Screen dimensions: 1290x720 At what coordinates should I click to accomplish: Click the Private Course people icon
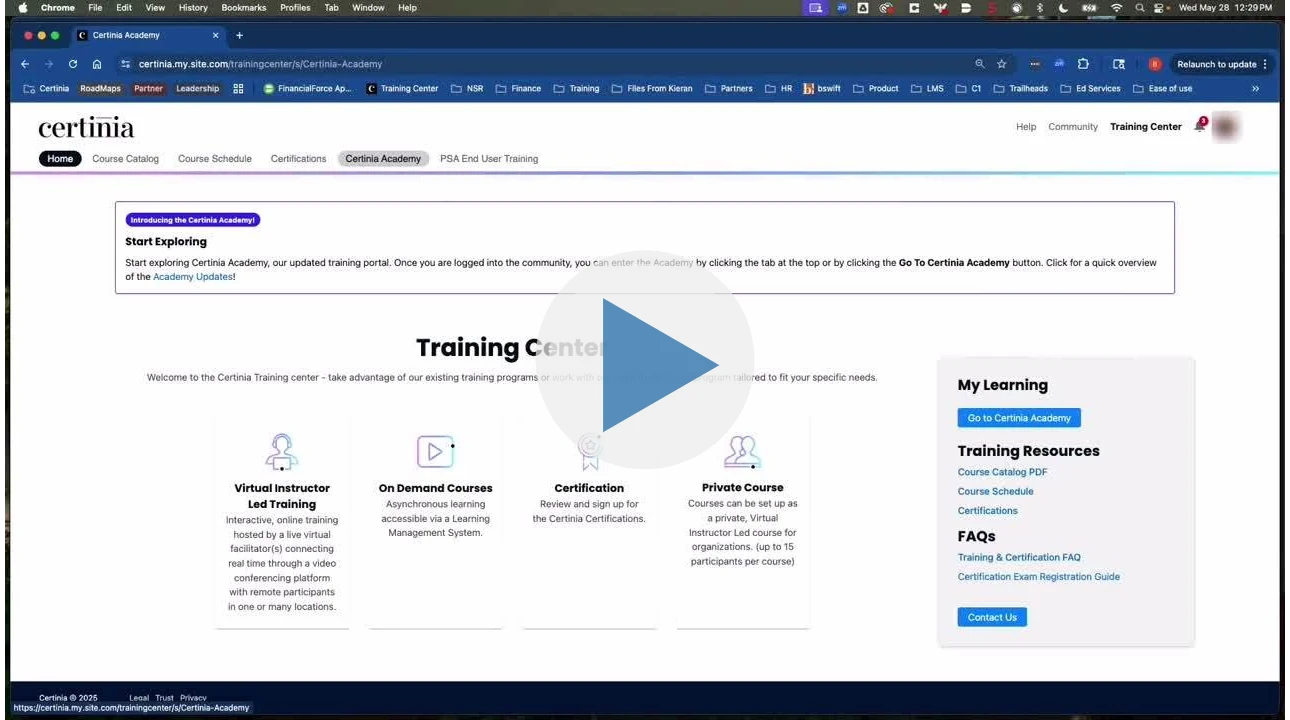click(x=742, y=452)
